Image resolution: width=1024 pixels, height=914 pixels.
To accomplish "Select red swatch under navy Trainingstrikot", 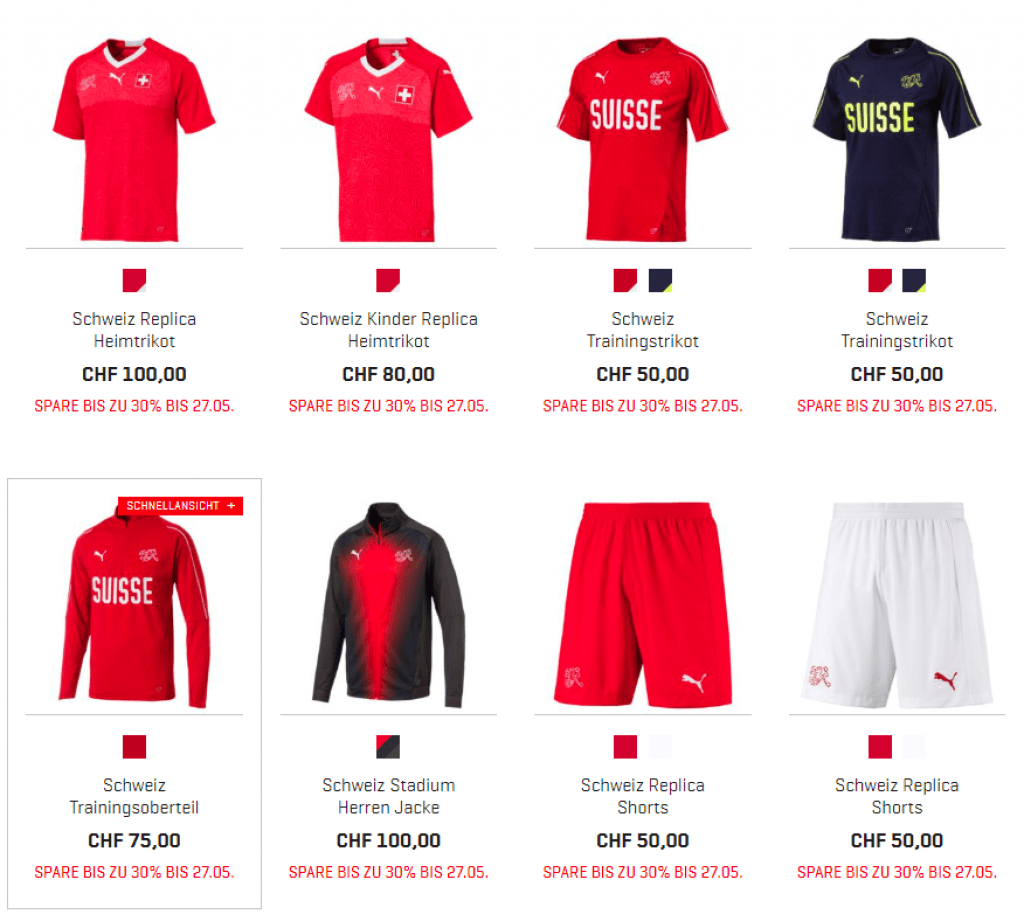I will tap(880, 281).
